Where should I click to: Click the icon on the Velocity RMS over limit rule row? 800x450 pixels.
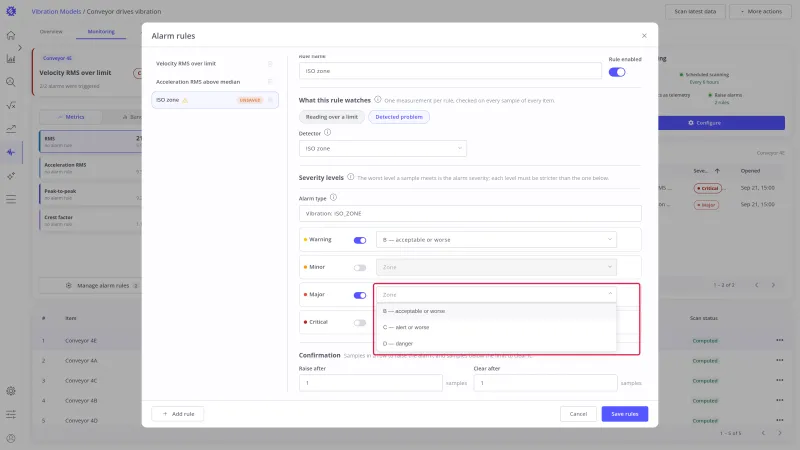point(270,64)
